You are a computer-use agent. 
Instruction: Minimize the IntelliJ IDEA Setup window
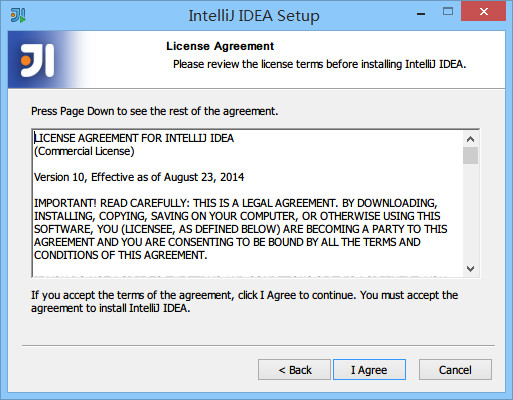pos(421,14)
